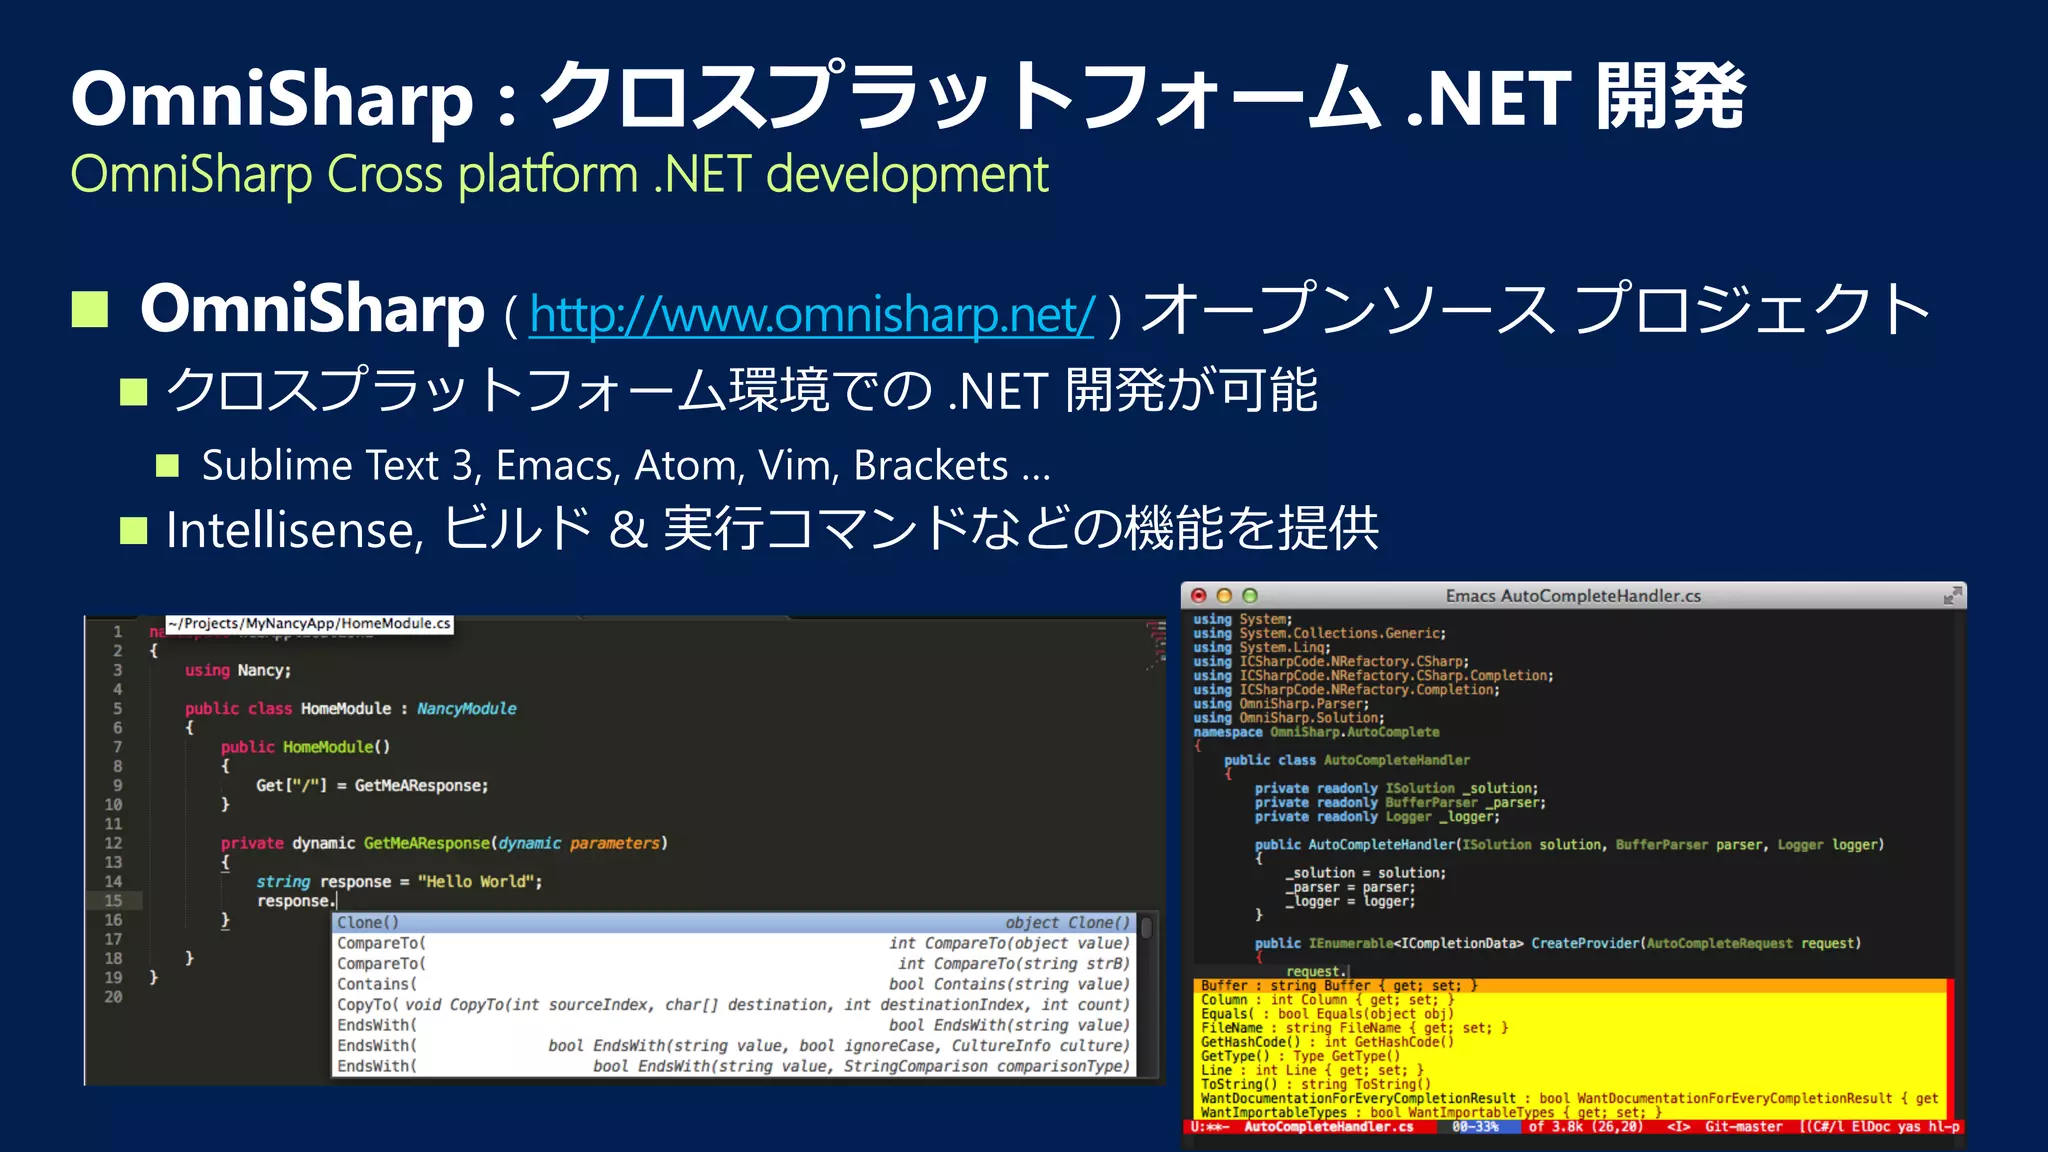Screen dimensions: 2048x1152
Task: Click using Nancy; statement
Action: [238, 670]
